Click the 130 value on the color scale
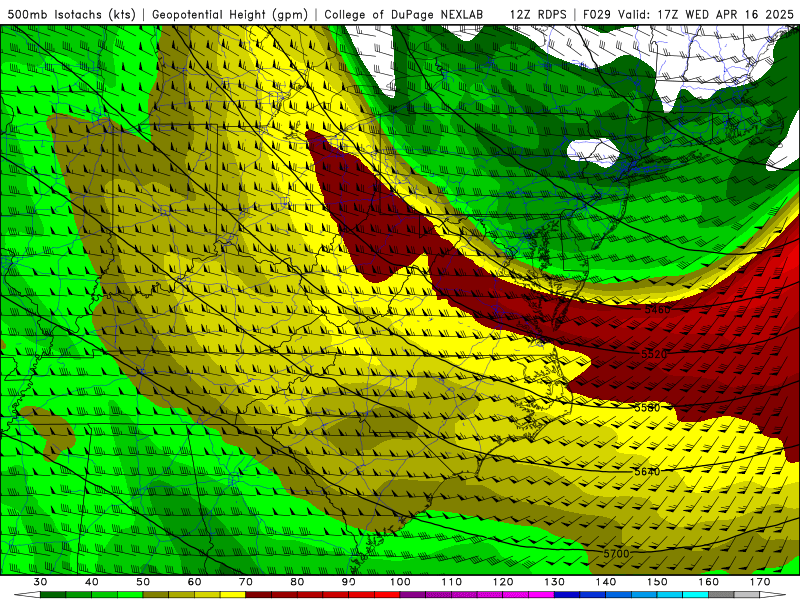 point(554,582)
